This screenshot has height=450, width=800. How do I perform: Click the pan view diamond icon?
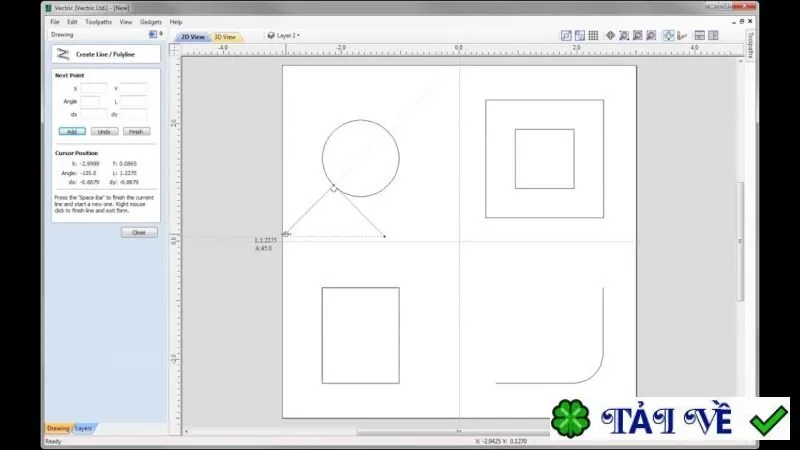click(610, 35)
